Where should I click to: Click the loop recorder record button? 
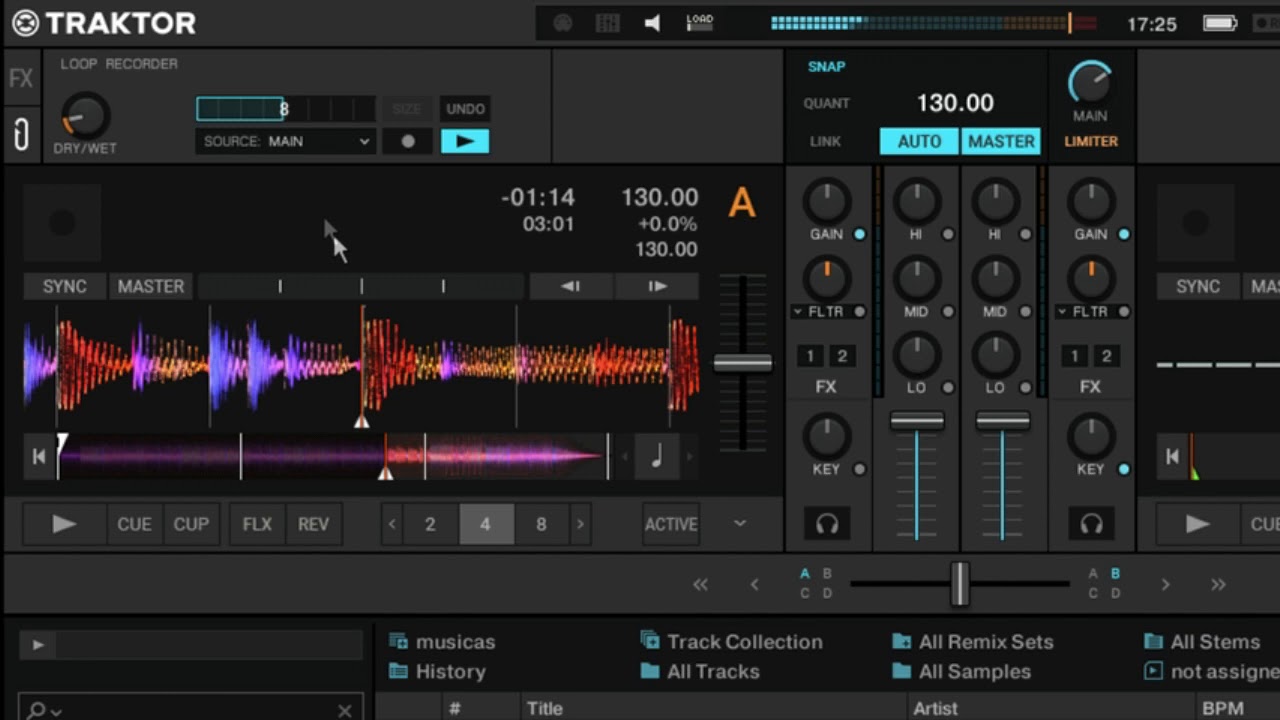[407, 141]
